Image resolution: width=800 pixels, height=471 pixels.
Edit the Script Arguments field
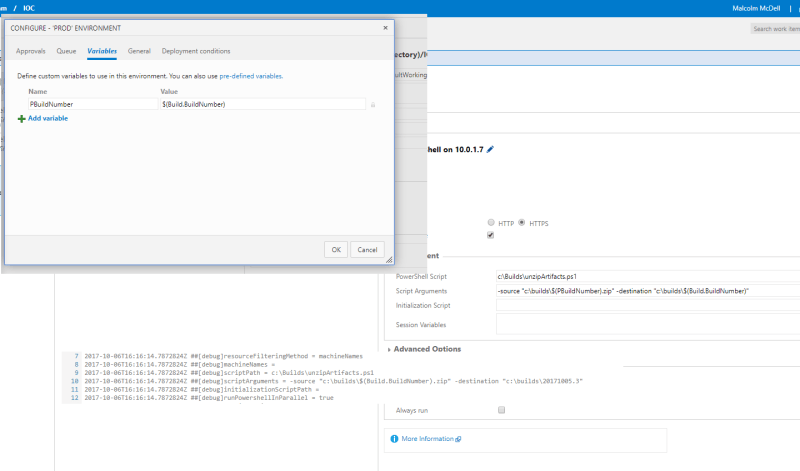pos(648,291)
